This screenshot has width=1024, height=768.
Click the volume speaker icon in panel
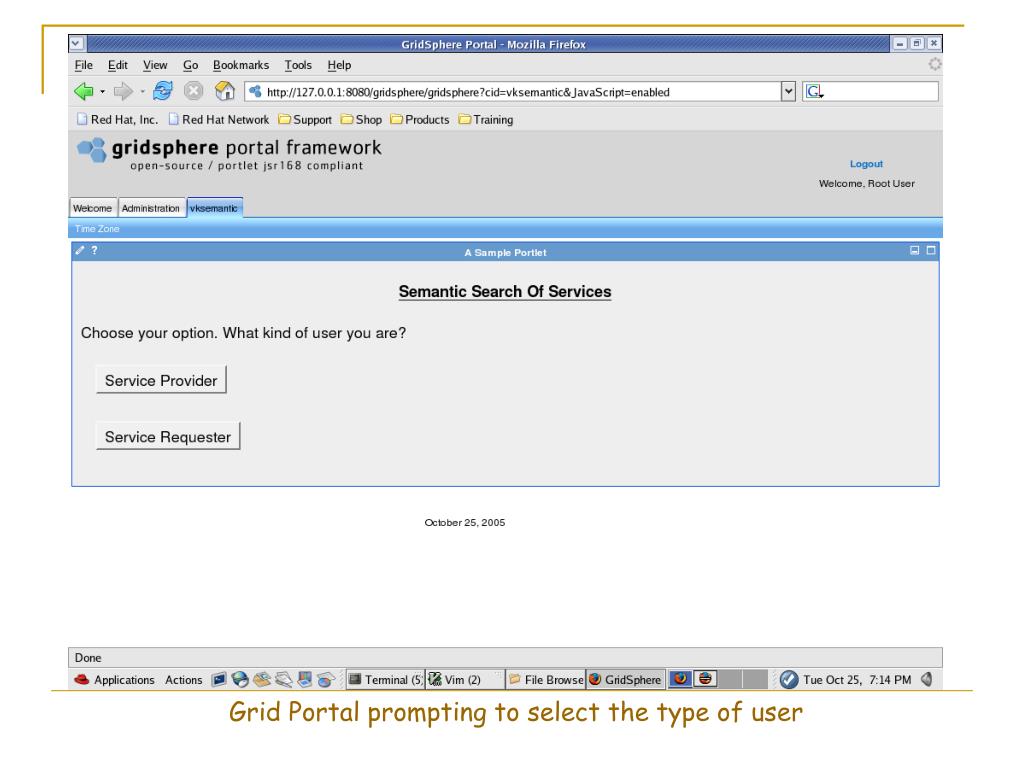[925, 680]
